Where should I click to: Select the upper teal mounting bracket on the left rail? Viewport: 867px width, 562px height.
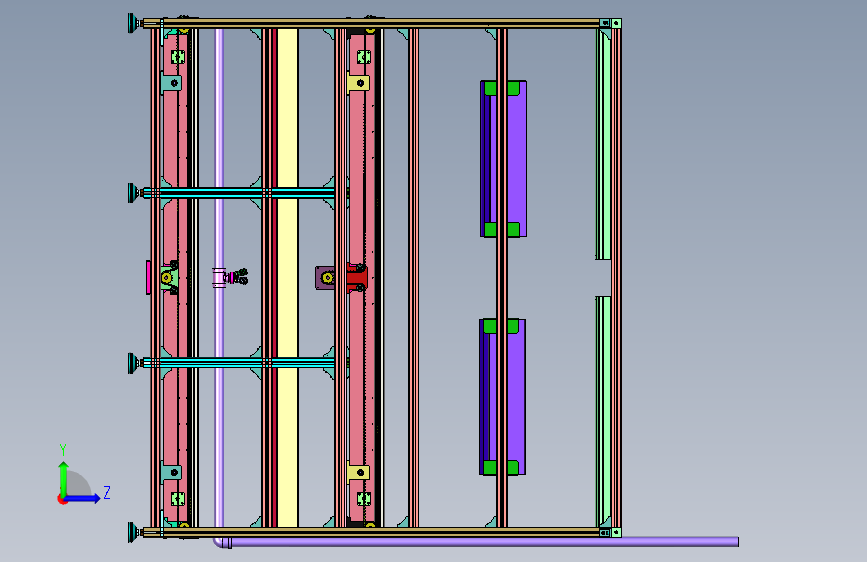click(171, 83)
